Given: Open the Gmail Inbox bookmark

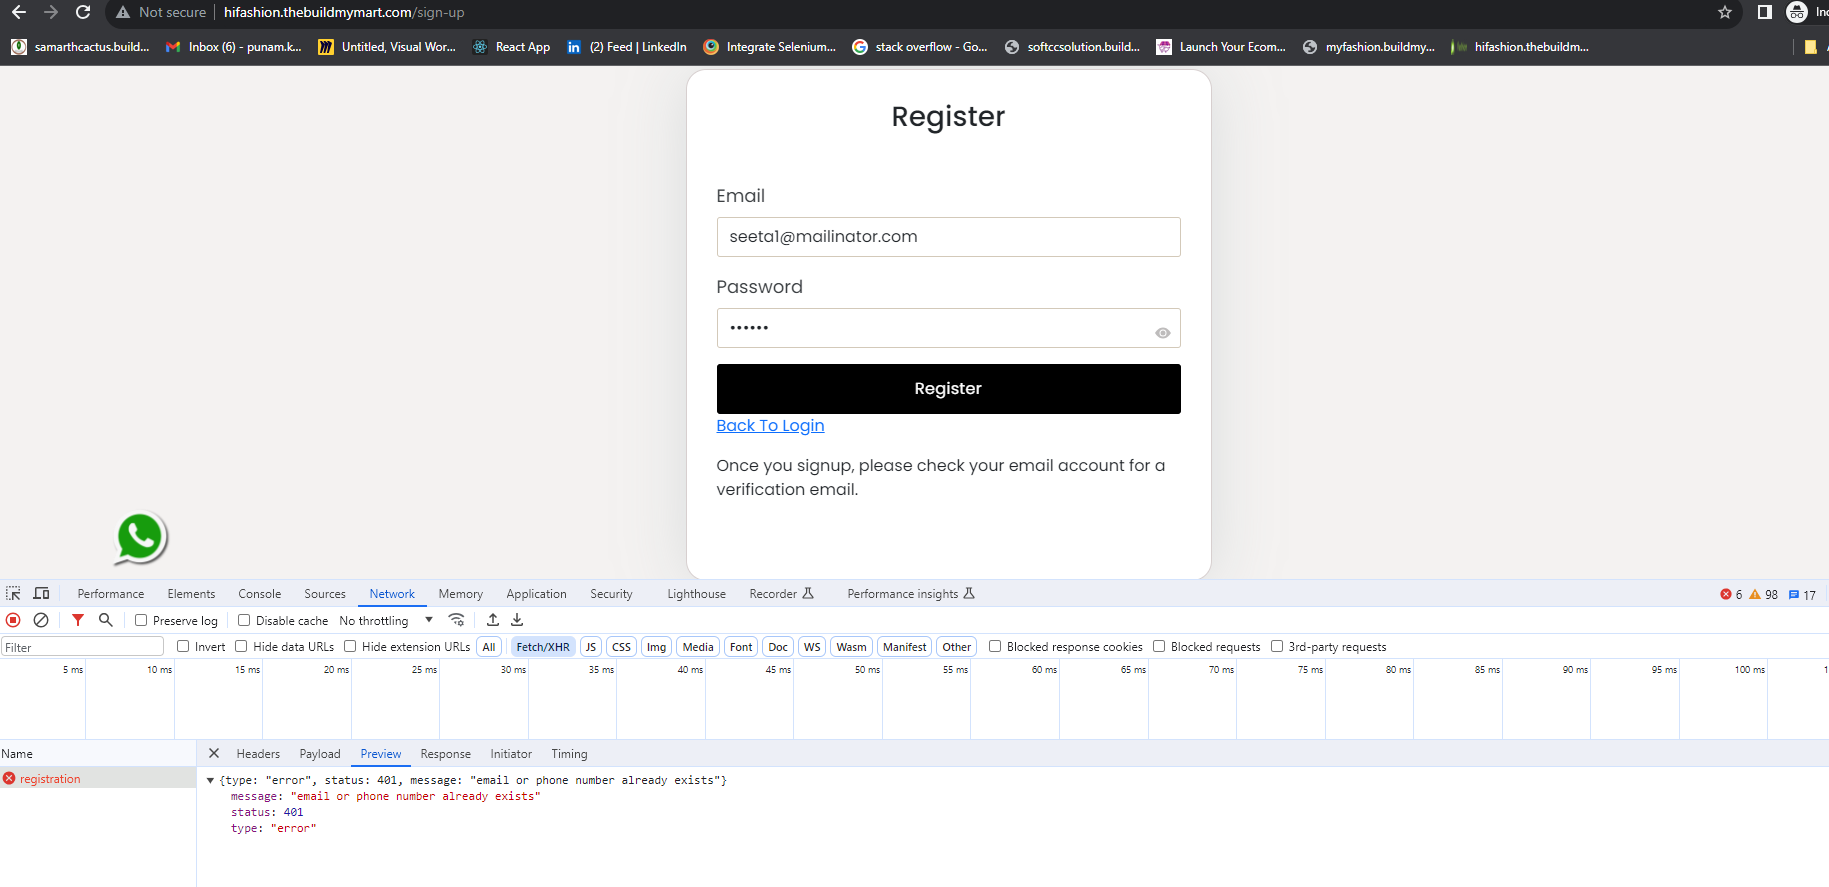Looking at the screenshot, I should point(233,47).
